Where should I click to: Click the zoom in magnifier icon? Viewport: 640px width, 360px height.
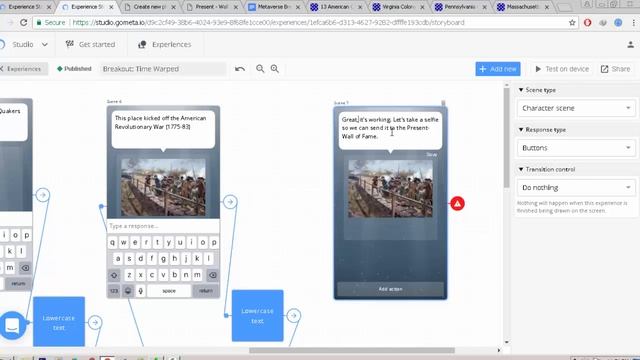pyautogui.click(x=275, y=69)
